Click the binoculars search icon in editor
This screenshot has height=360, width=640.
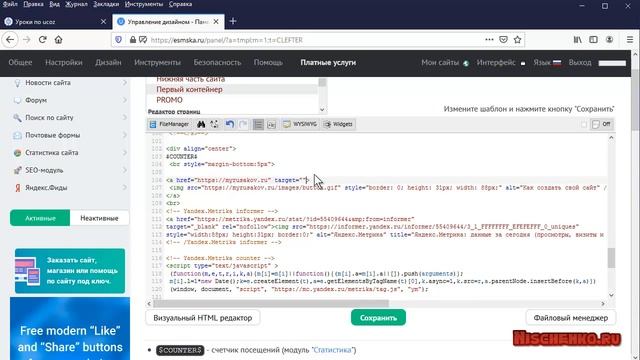point(201,124)
